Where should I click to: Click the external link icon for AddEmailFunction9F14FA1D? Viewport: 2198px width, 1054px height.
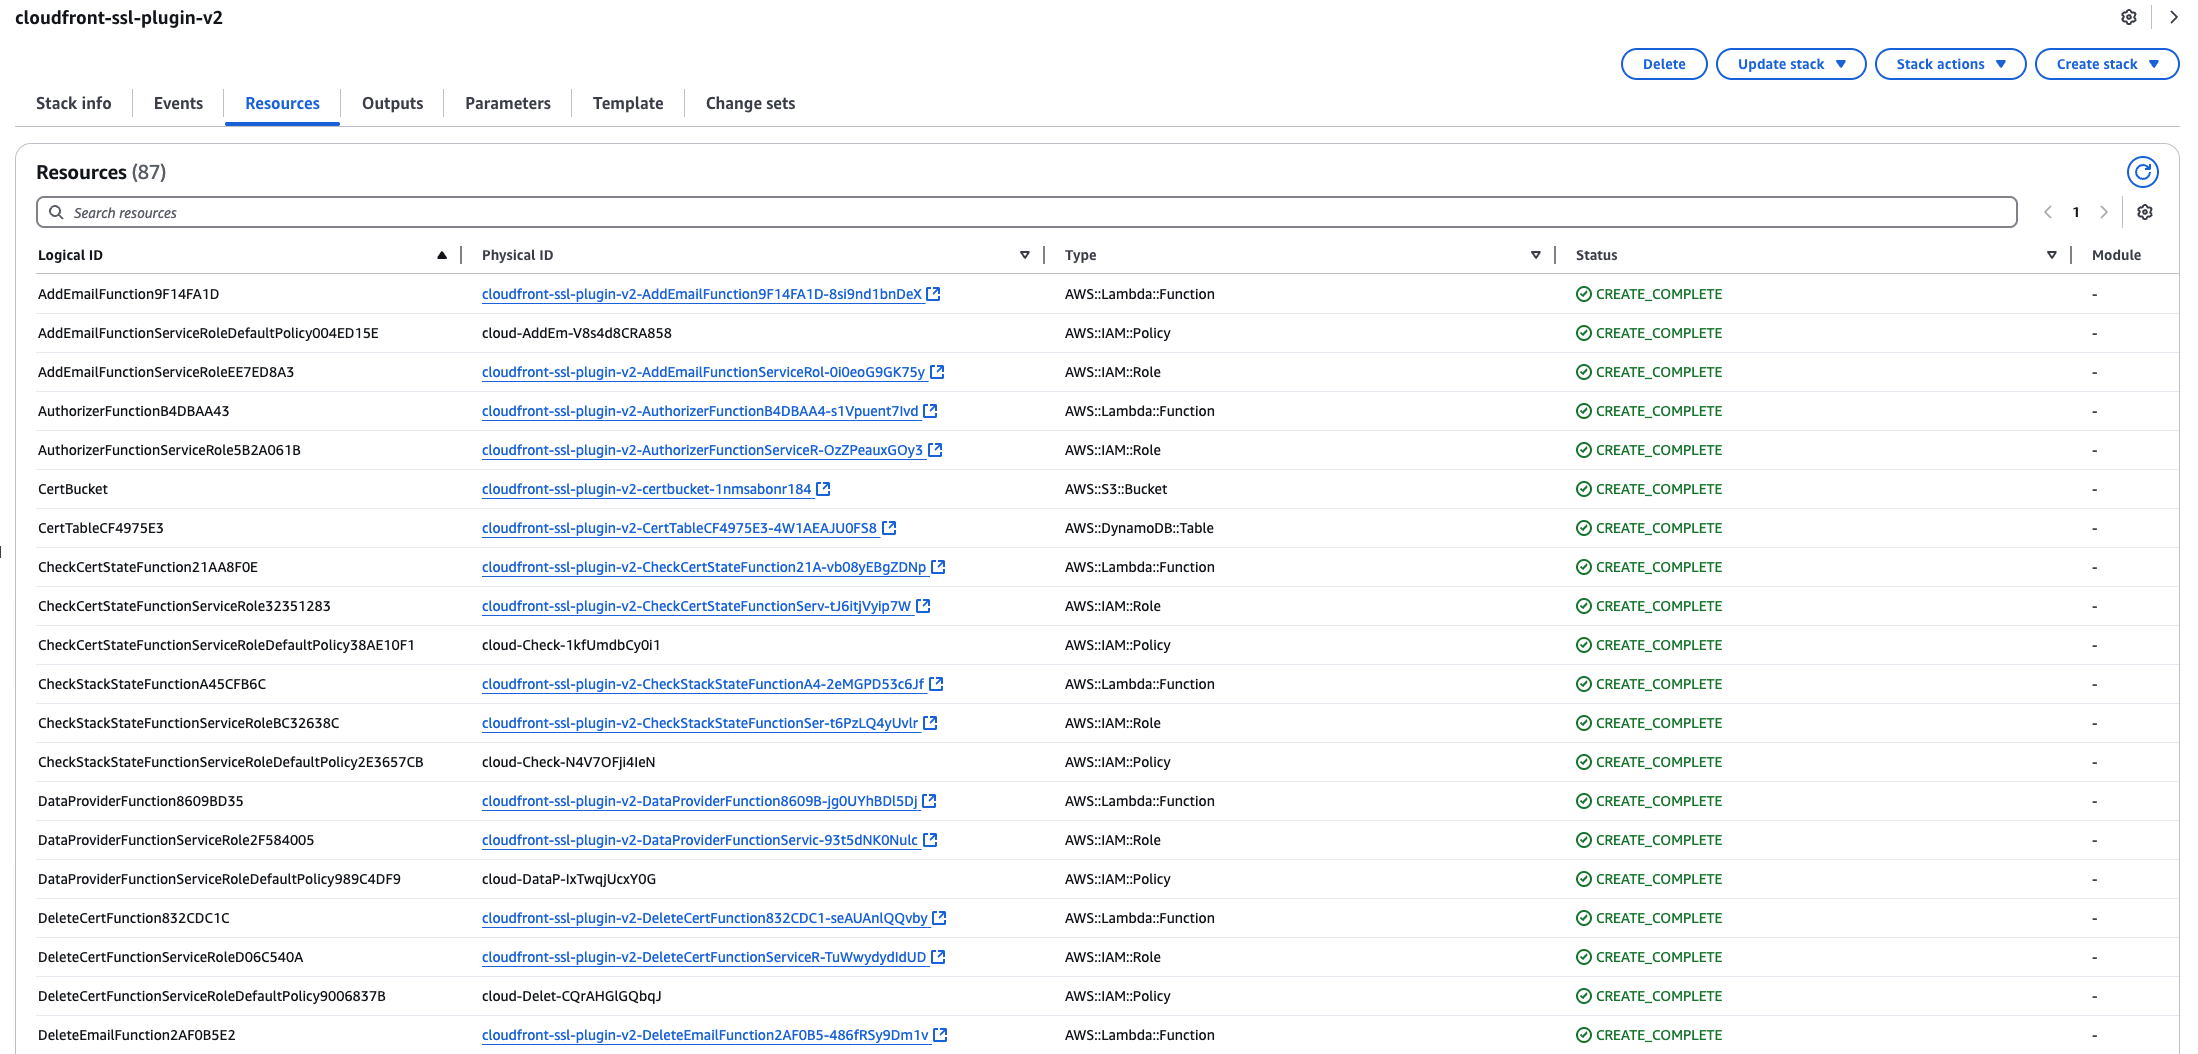pyautogui.click(x=933, y=294)
